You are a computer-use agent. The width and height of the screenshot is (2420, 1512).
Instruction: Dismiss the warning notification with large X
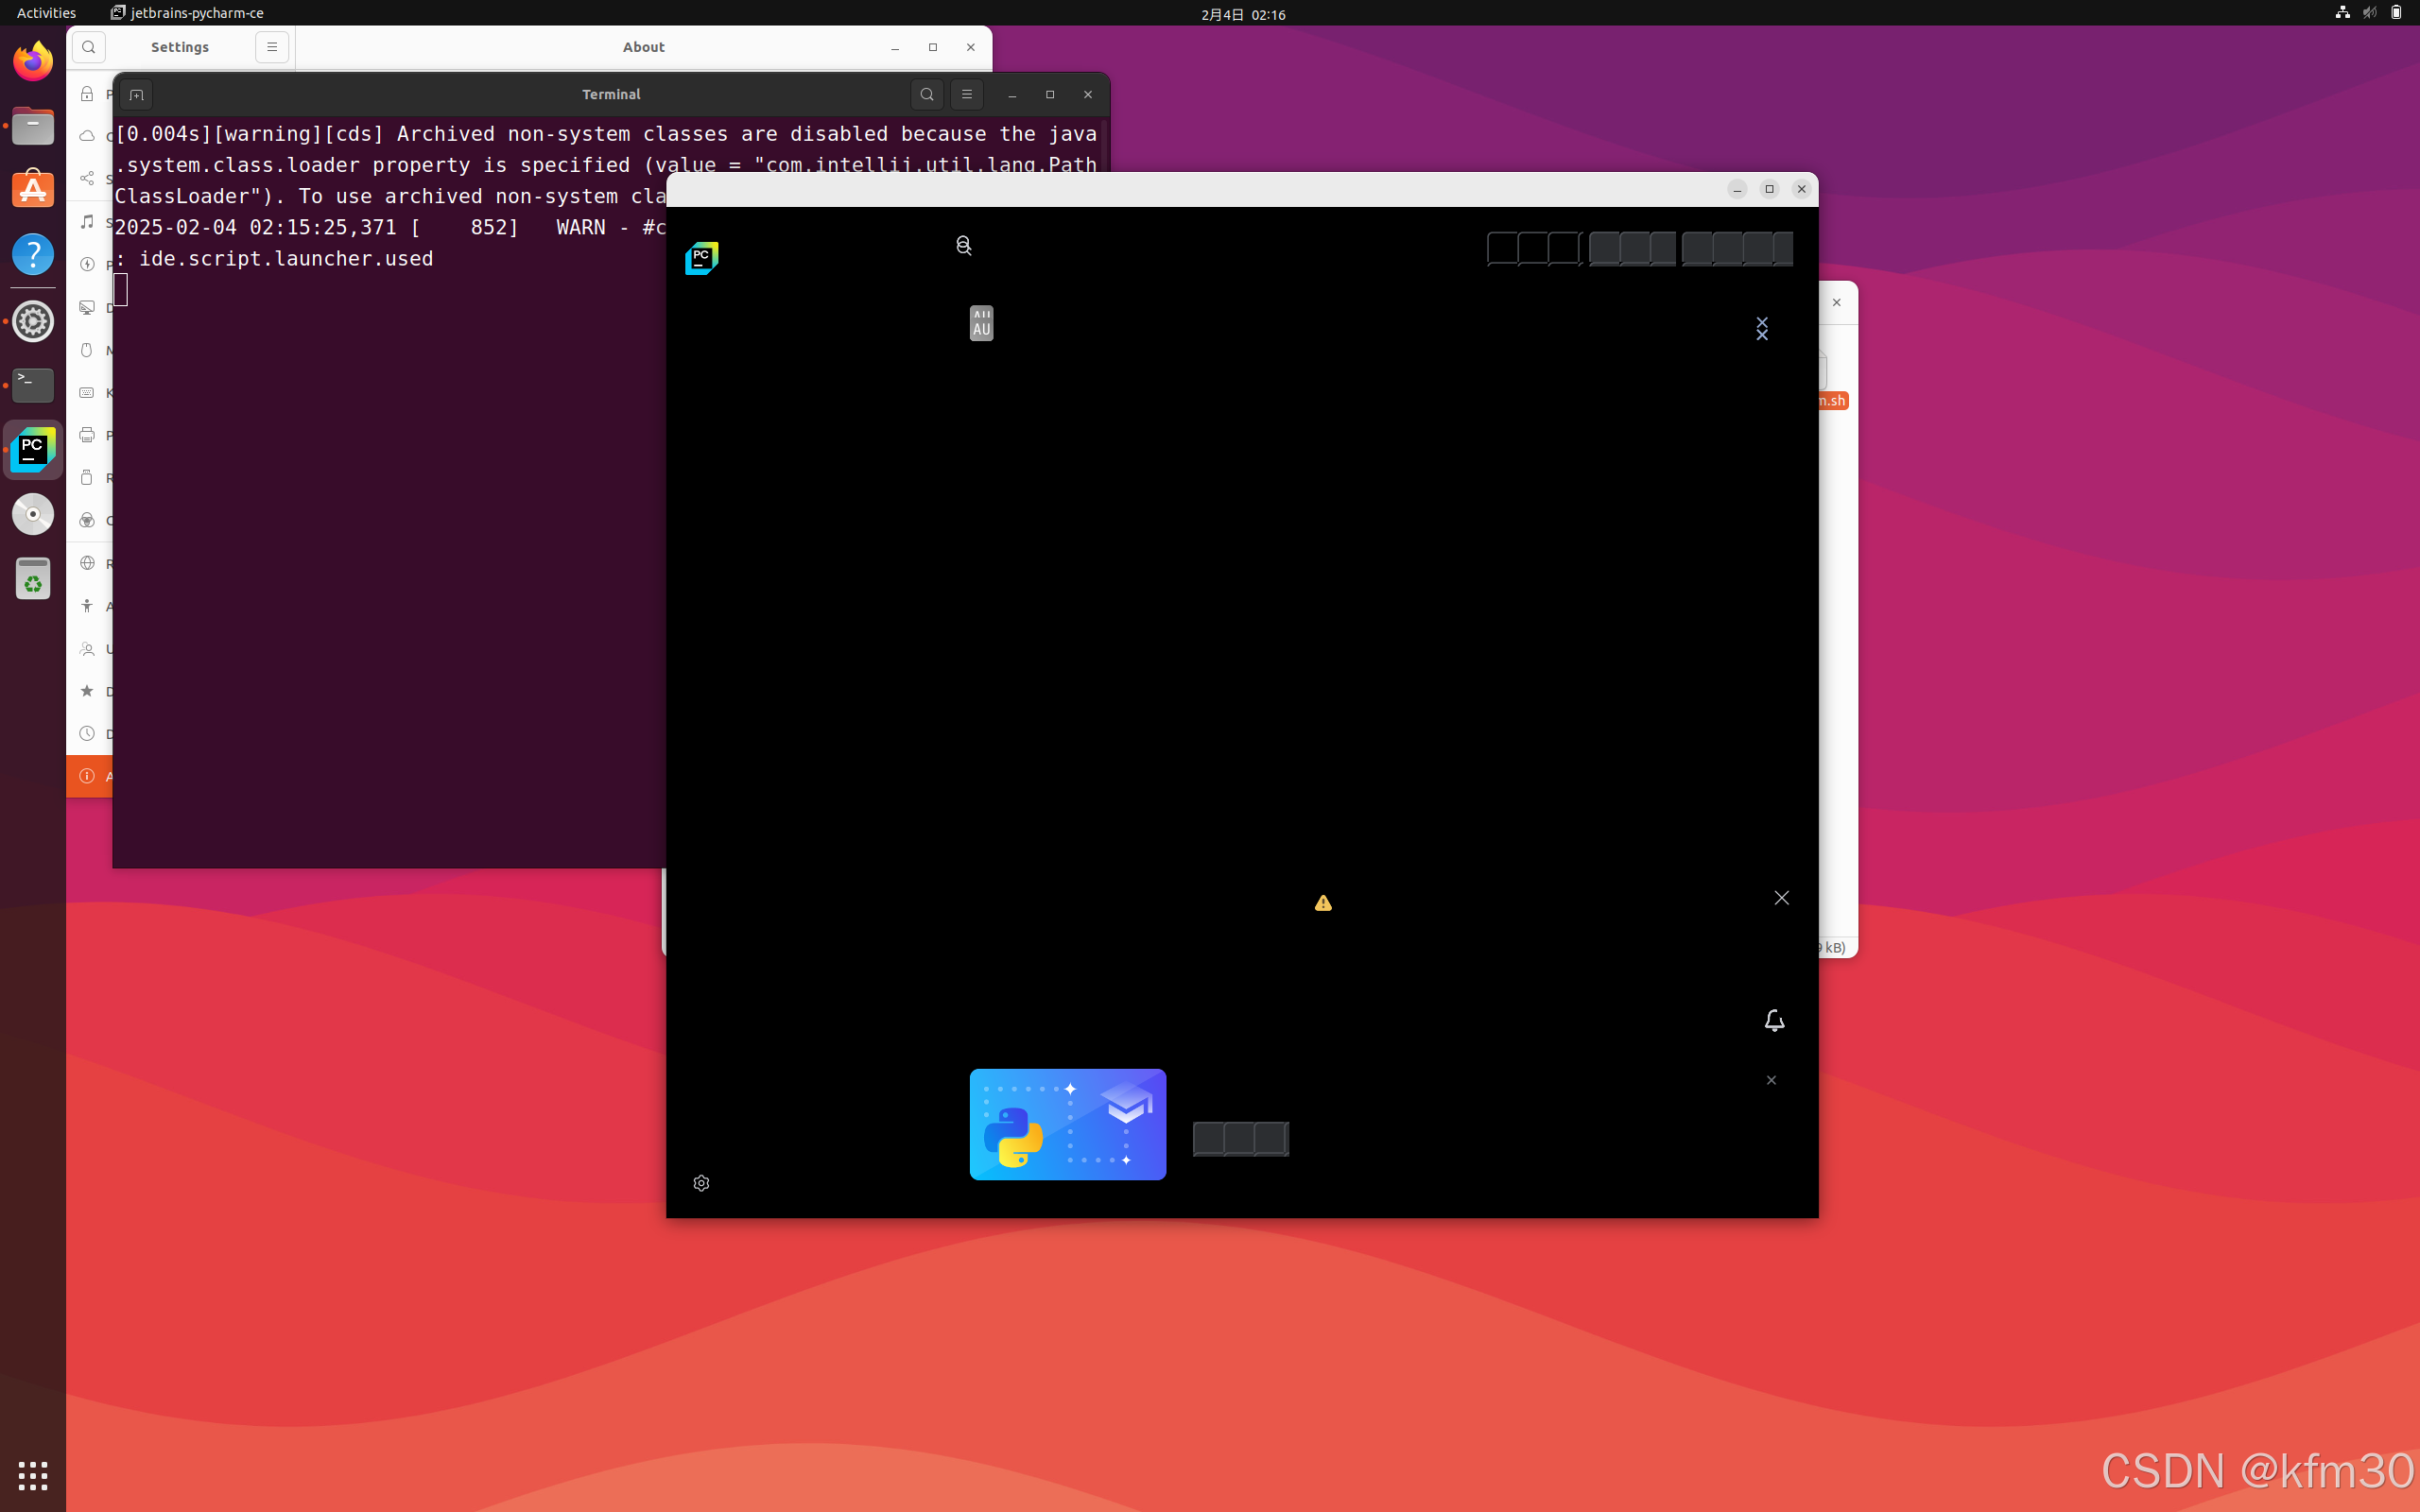(1781, 898)
